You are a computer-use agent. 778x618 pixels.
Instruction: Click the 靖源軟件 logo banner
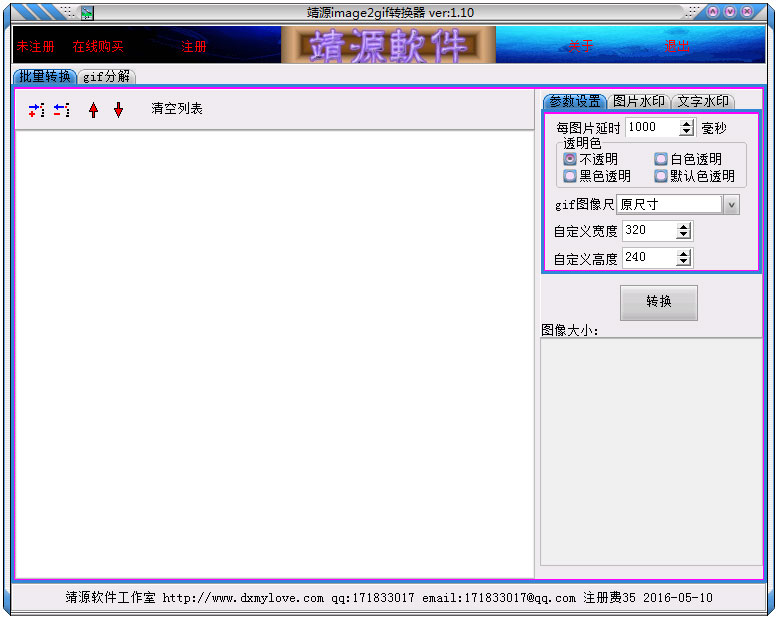tap(389, 45)
